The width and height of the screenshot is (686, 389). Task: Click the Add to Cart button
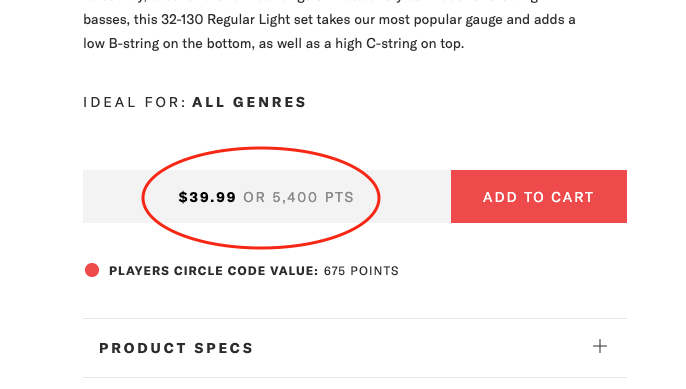click(539, 196)
